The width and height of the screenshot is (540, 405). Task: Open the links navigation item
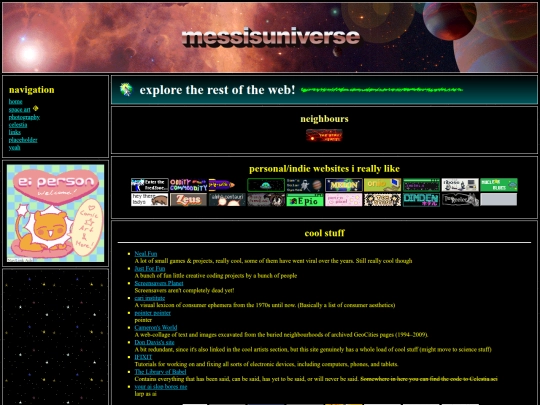(x=15, y=132)
